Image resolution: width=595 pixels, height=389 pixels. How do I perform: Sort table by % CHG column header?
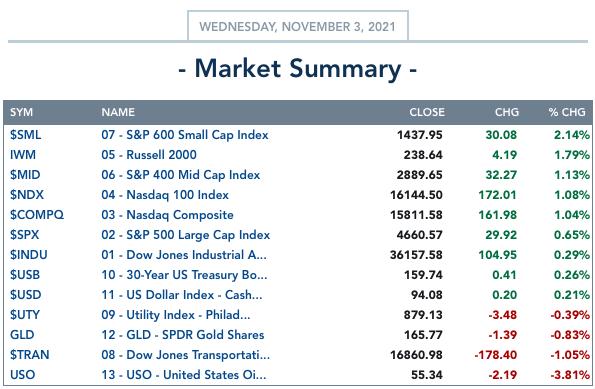567,112
